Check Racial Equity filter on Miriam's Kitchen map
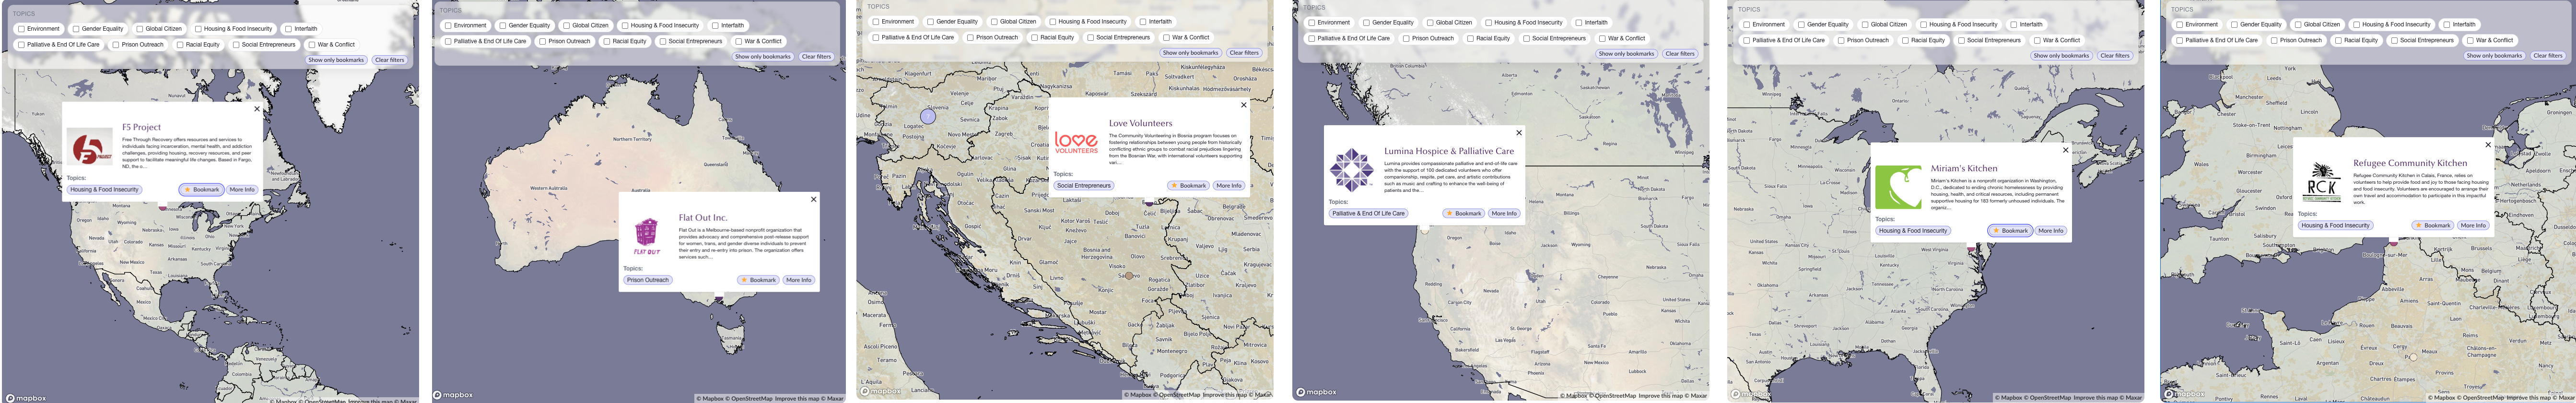The height and width of the screenshot is (403, 2576). point(1905,40)
